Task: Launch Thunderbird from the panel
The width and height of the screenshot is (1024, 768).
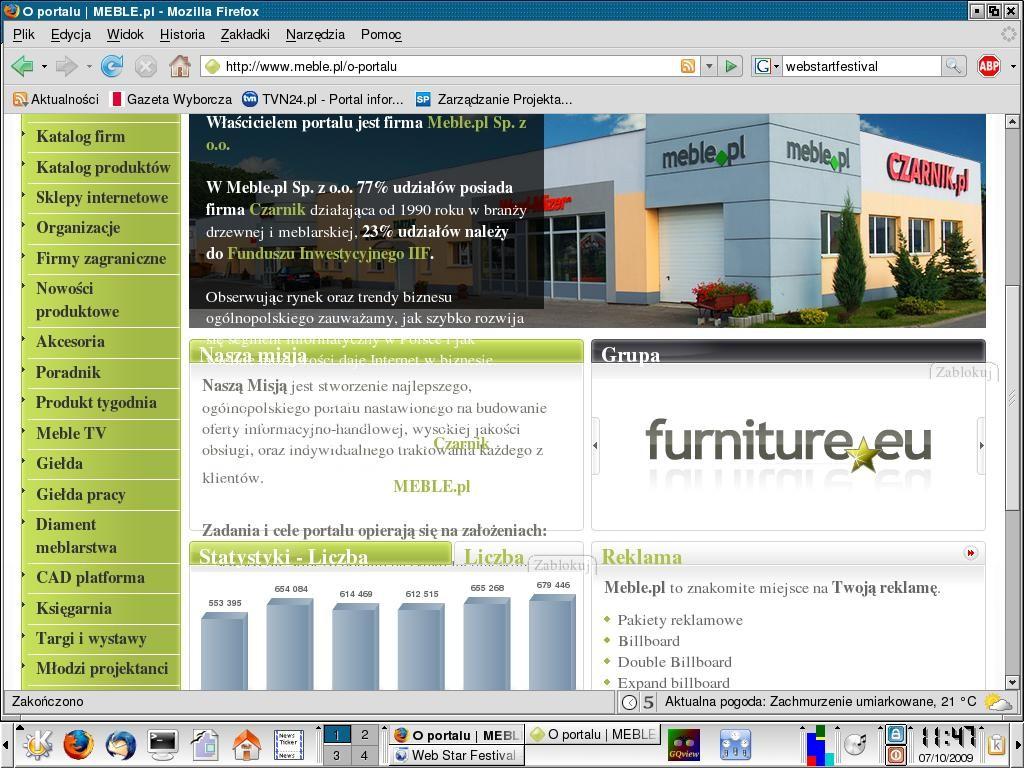Action: pos(120,745)
